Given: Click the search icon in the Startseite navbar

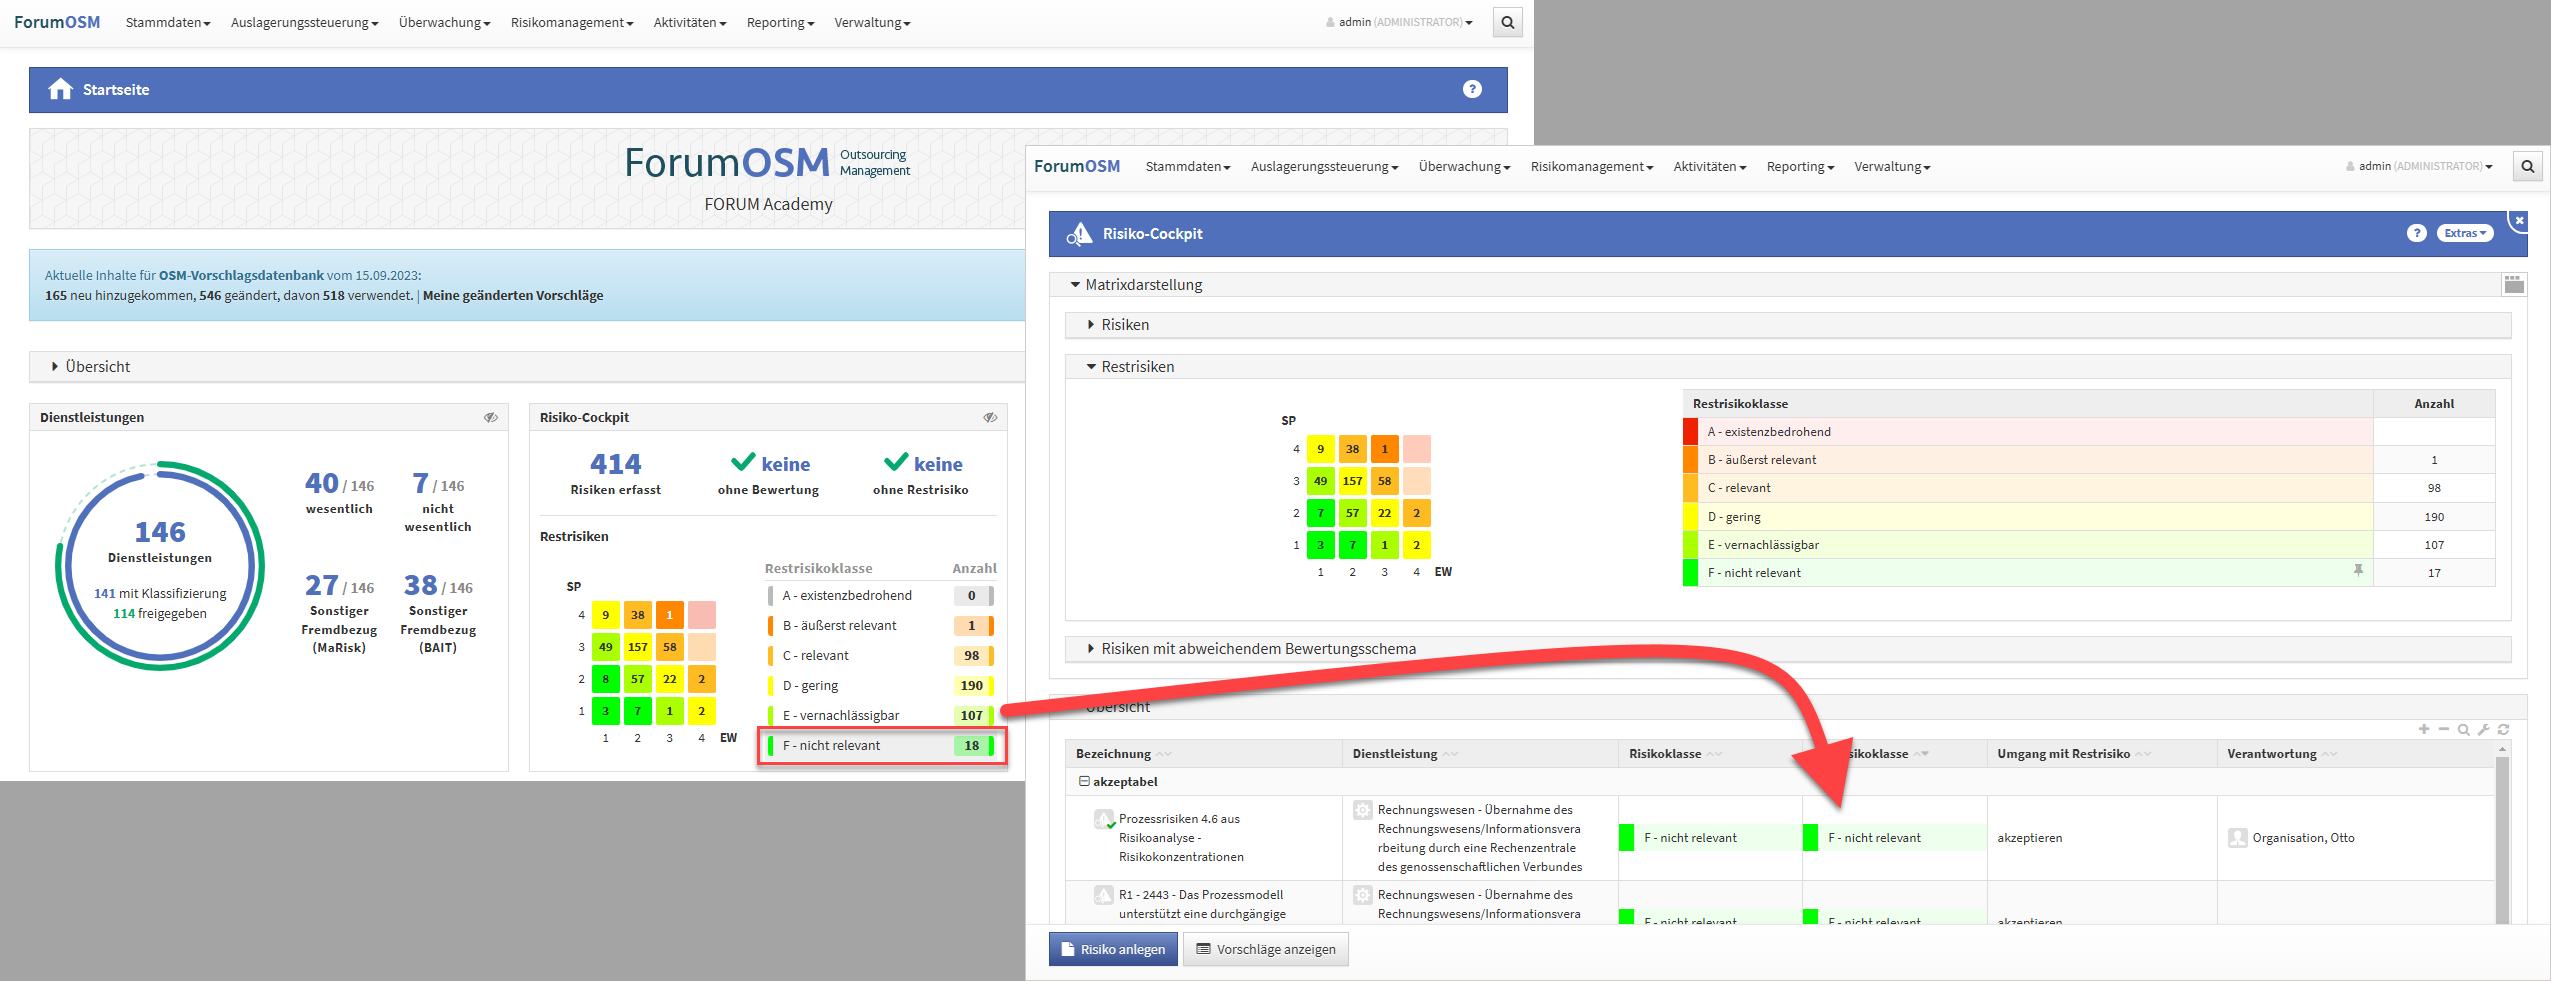Looking at the screenshot, I should pos(1507,22).
